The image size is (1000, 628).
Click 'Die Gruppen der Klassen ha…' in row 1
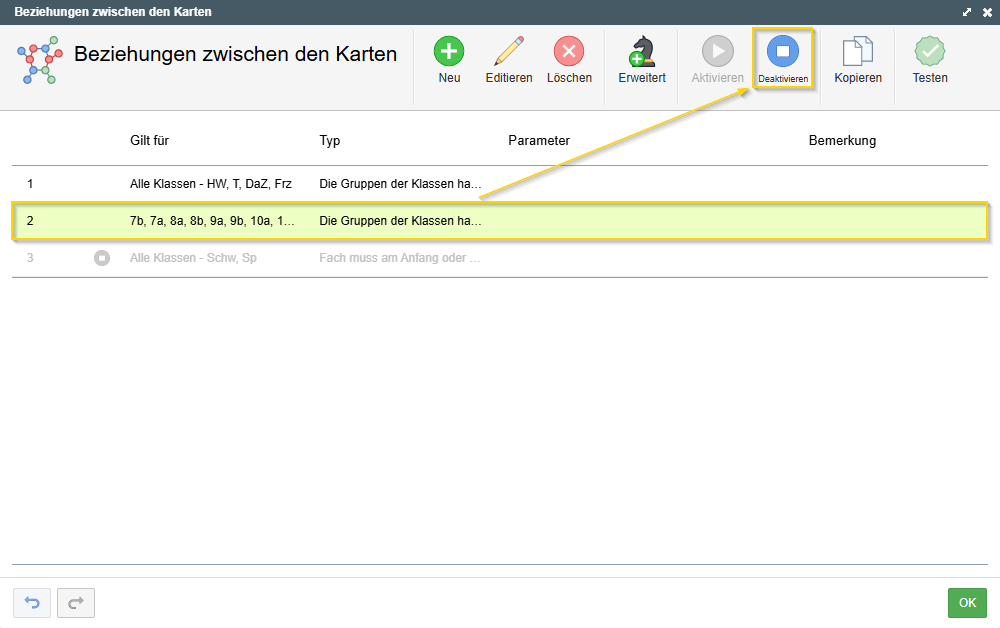click(400, 184)
